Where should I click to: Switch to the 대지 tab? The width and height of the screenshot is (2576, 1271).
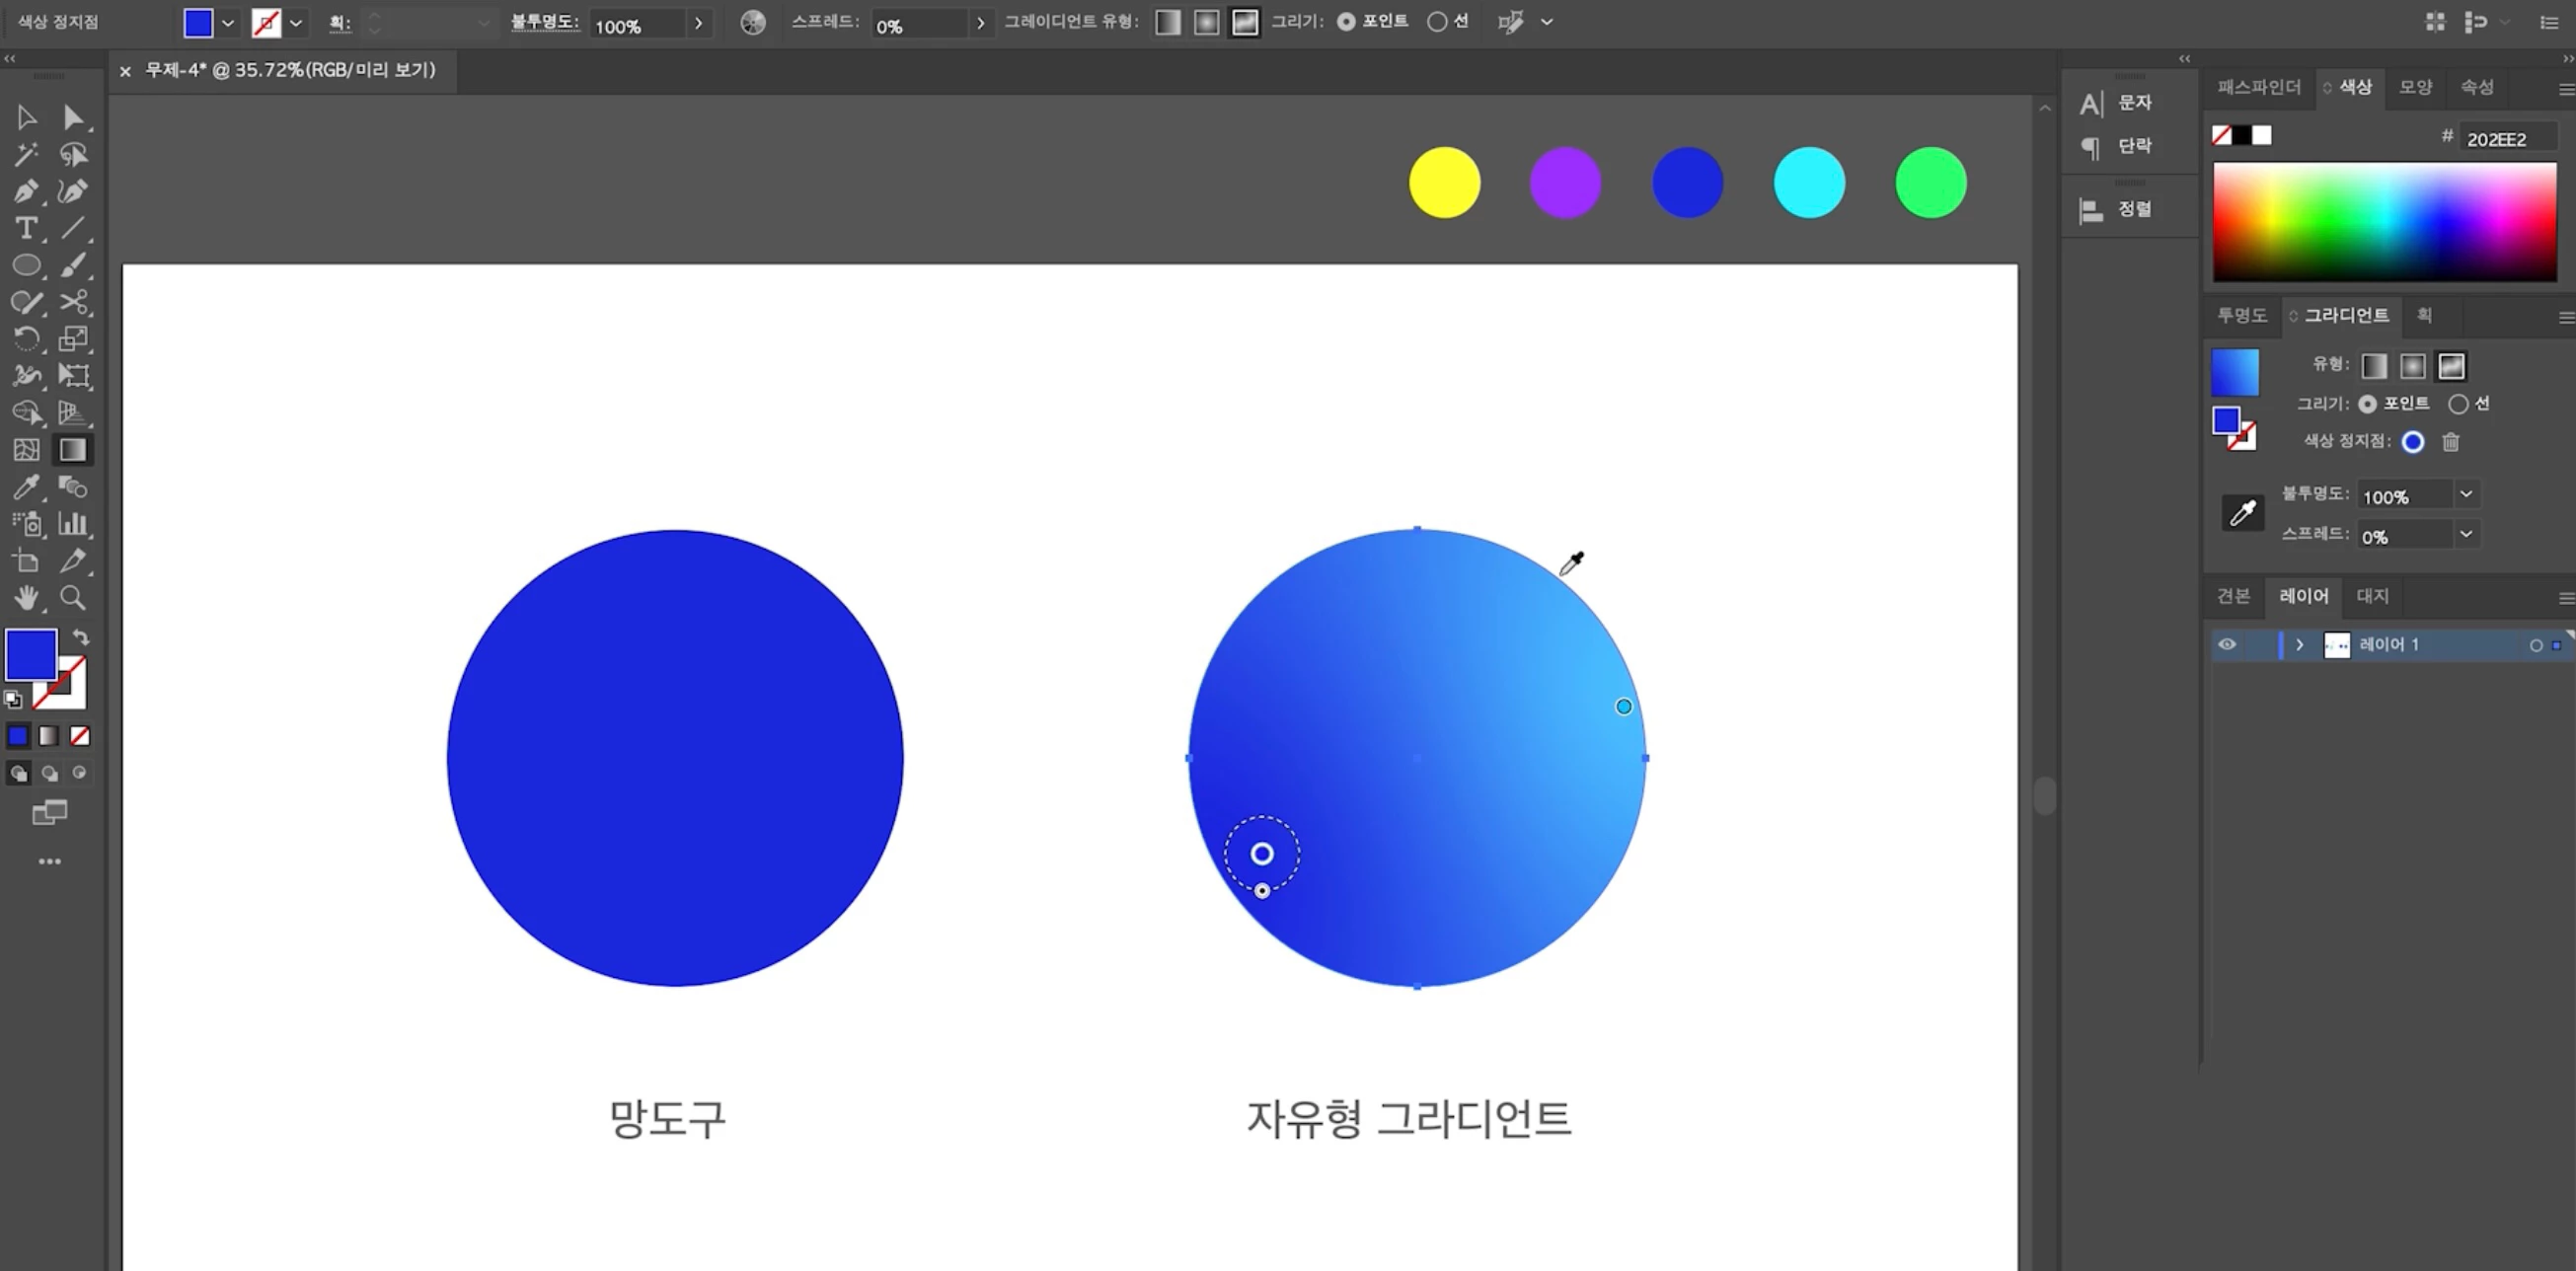point(2372,596)
